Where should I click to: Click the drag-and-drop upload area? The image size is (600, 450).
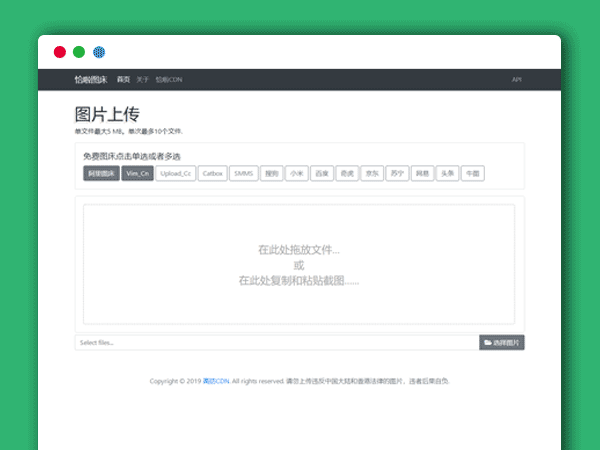[299, 264]
